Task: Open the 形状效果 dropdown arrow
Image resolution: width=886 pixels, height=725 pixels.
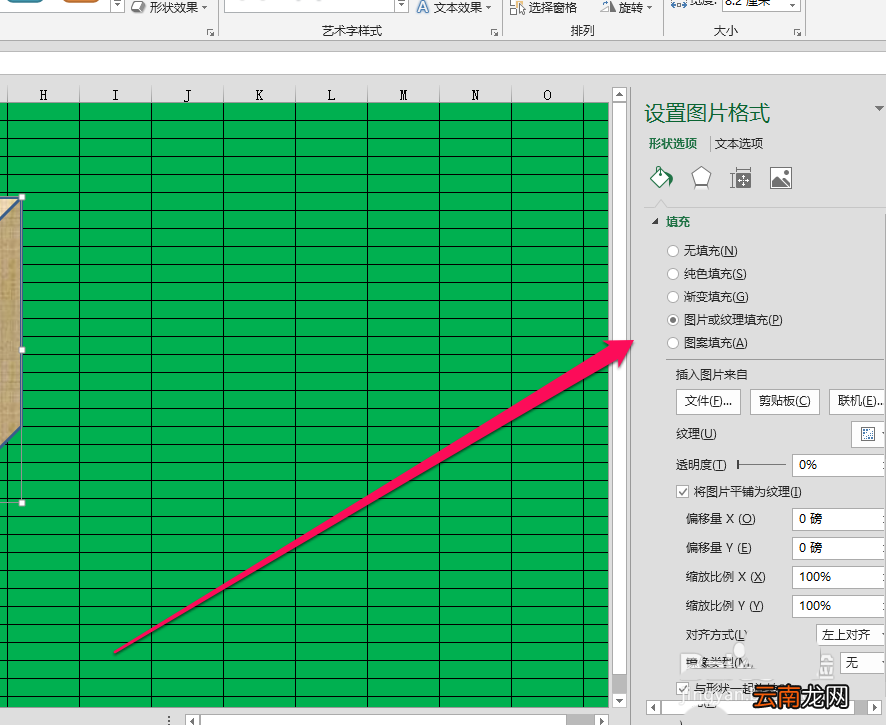Action: pyautogui.click(x=205, y=8)
